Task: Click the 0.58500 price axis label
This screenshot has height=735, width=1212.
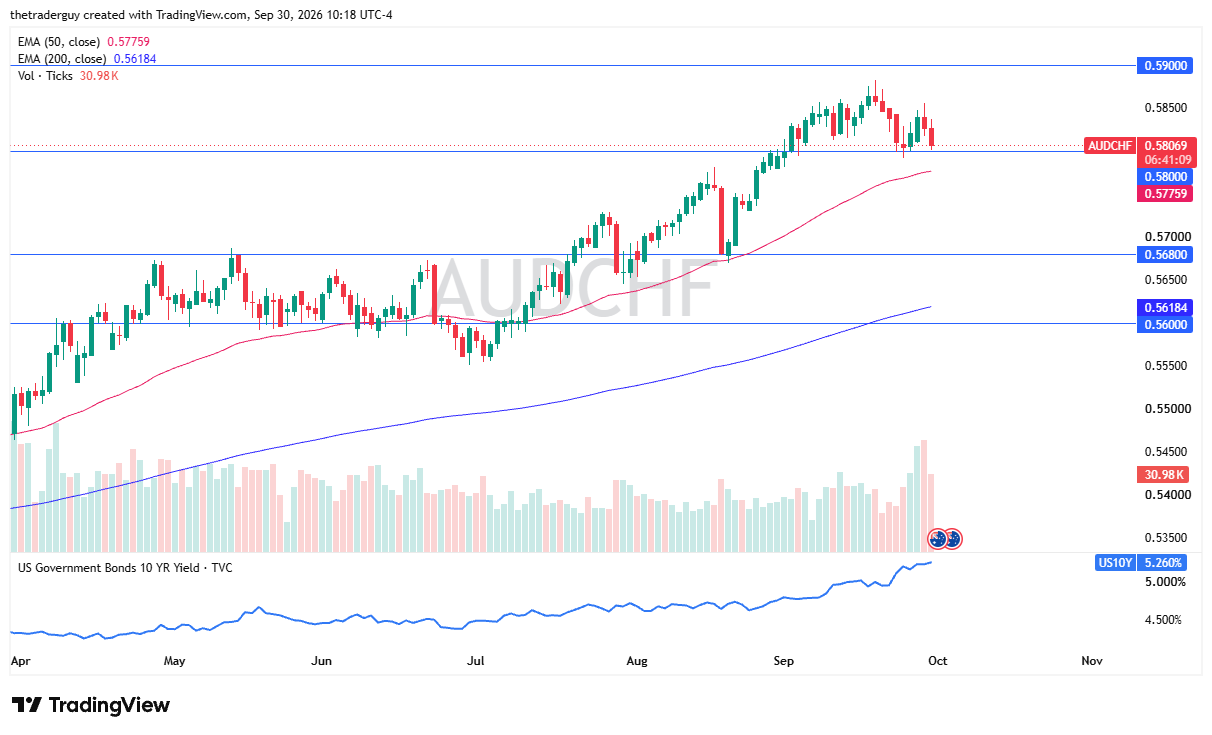Action: click(x=1165, y=108)
